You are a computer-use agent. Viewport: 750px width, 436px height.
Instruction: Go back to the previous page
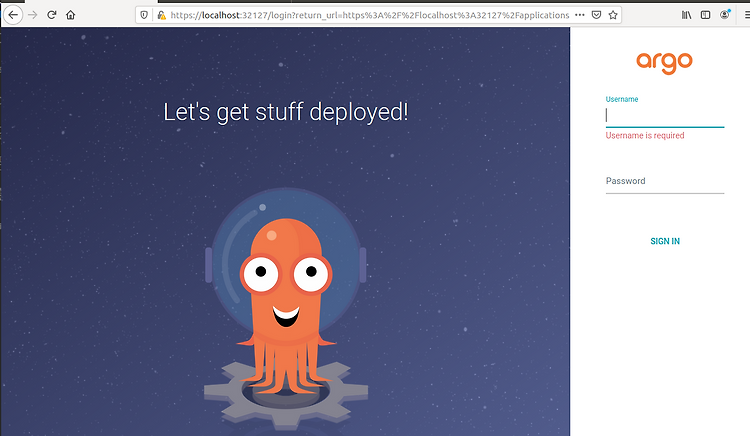point(13,15)
